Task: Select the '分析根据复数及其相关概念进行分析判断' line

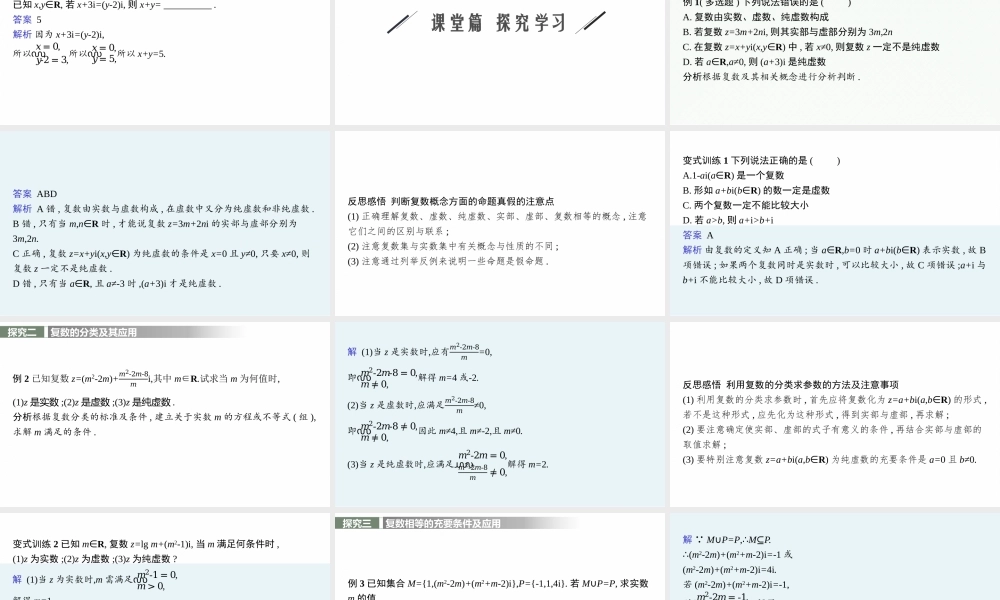Action: pyautogui.click(x=772, y=77)
